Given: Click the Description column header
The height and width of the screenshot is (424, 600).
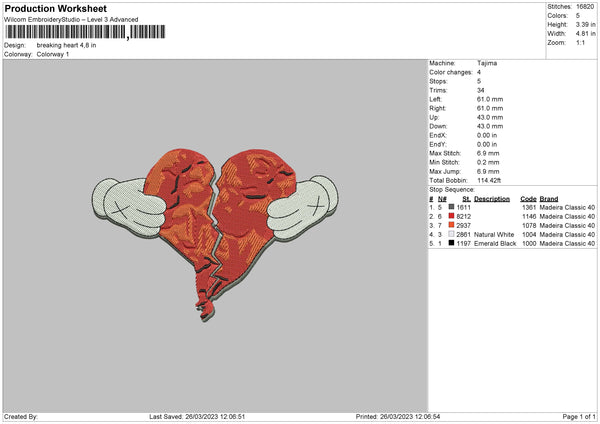Looking at the screenshot, I should click(492, 199).
